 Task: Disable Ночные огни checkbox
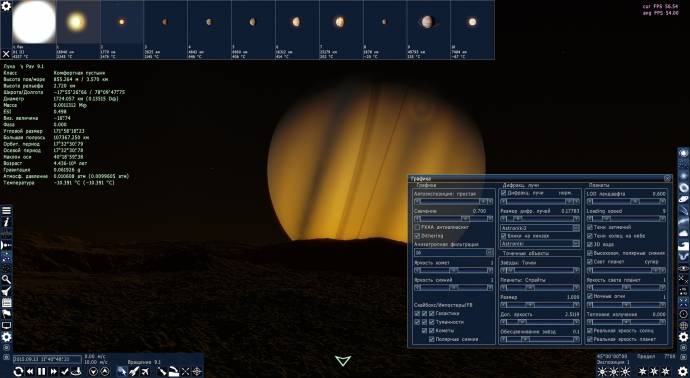[590, 296]
